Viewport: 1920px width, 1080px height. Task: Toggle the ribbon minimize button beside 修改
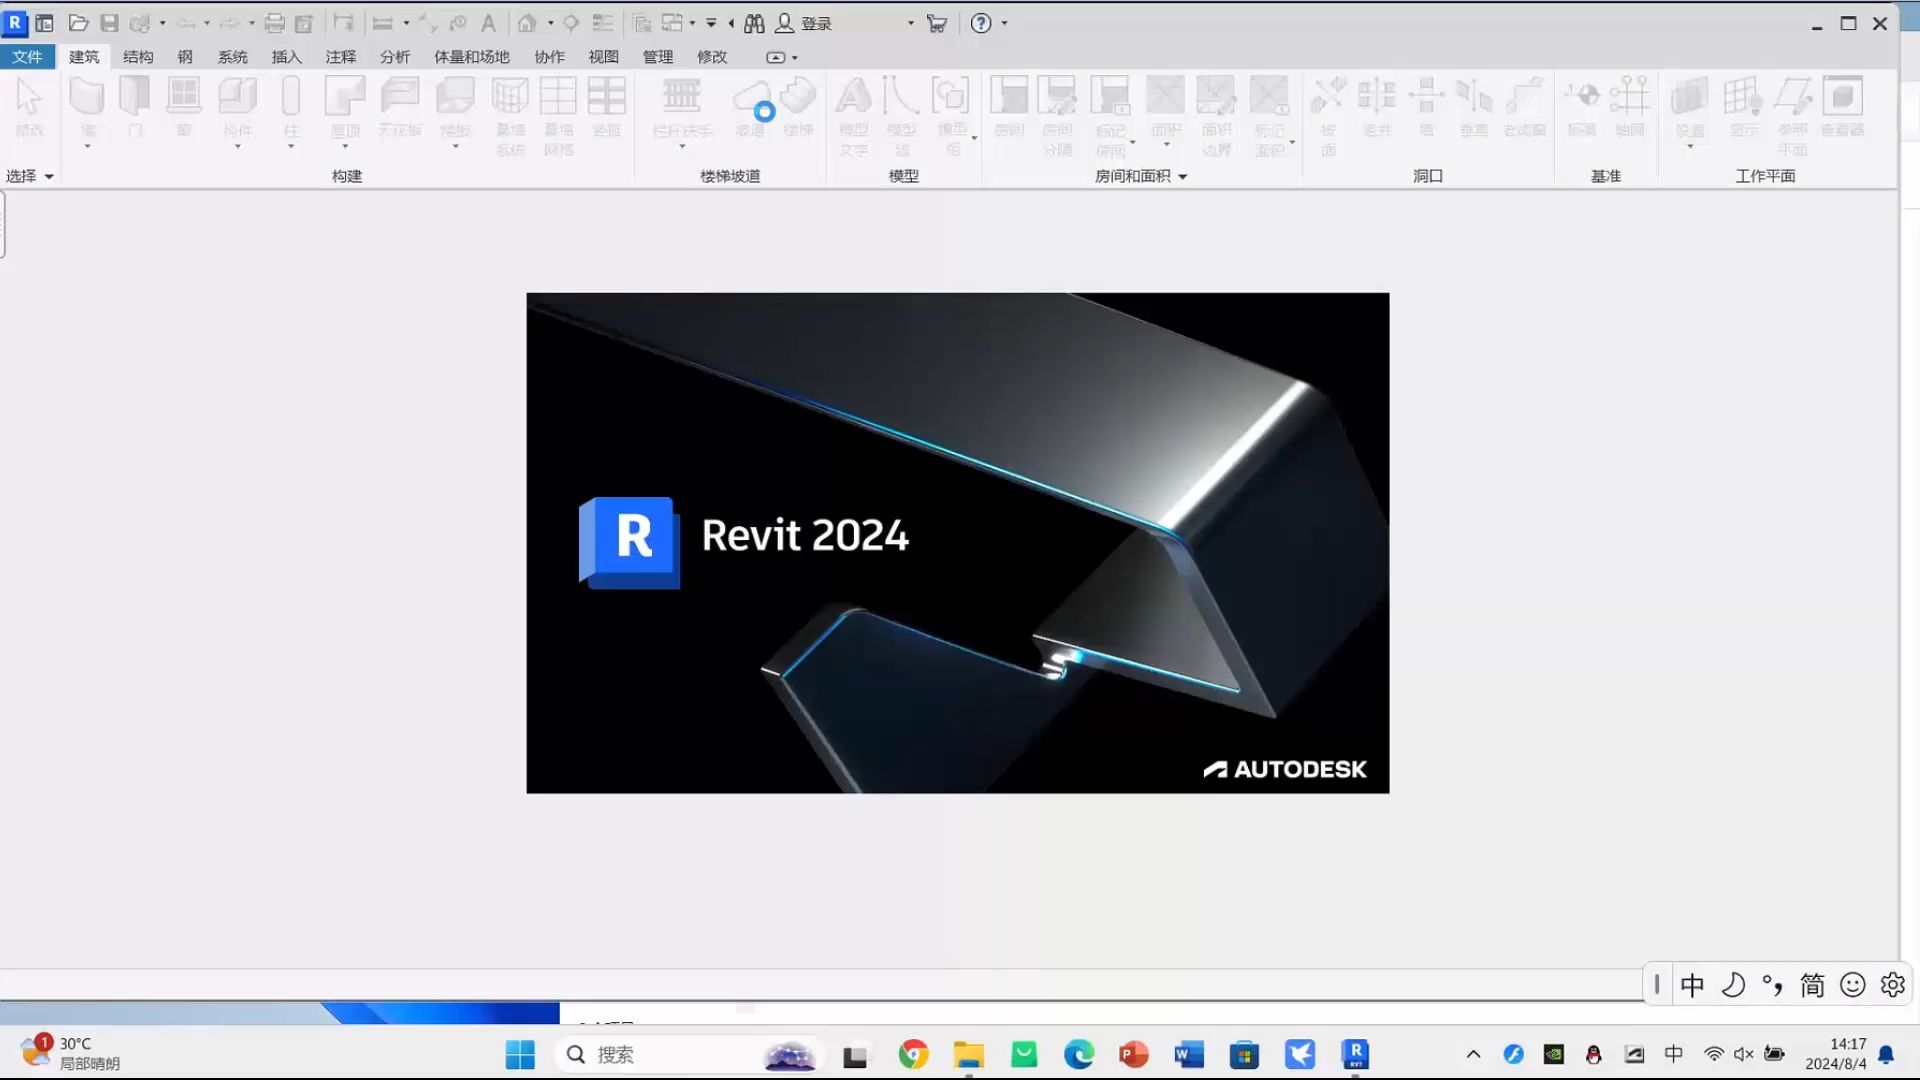(776, 57)
